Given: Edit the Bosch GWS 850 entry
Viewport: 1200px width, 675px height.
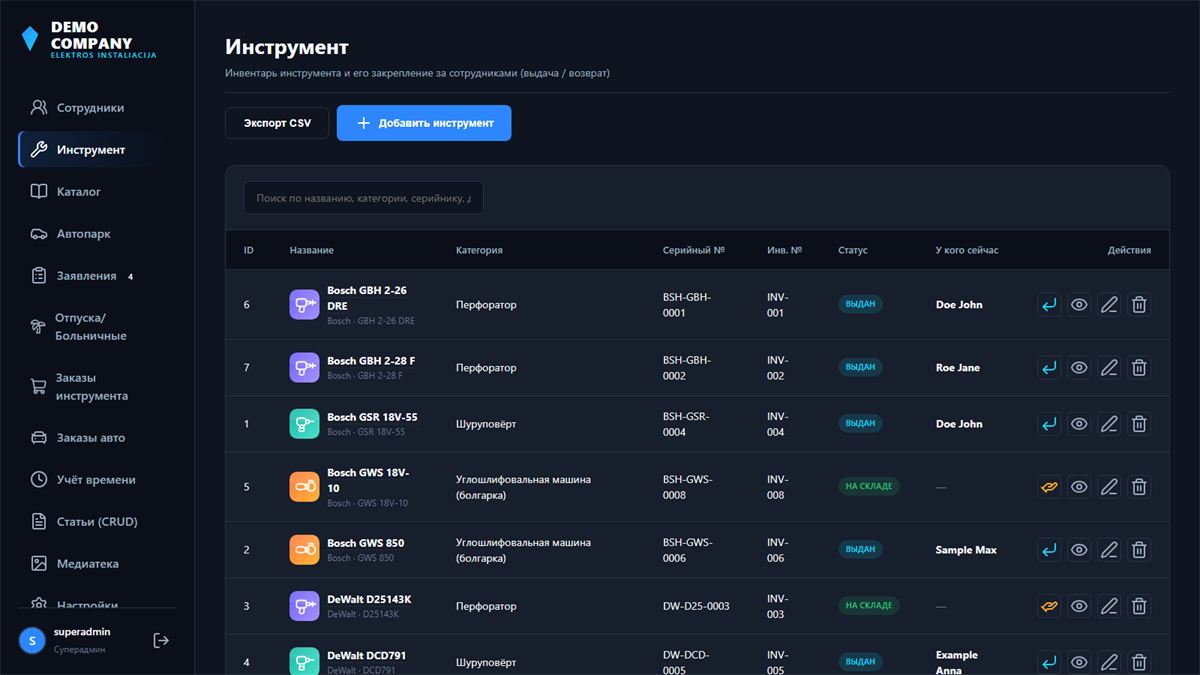Looking at the screenshot, I should click(x=1109, y=550).
